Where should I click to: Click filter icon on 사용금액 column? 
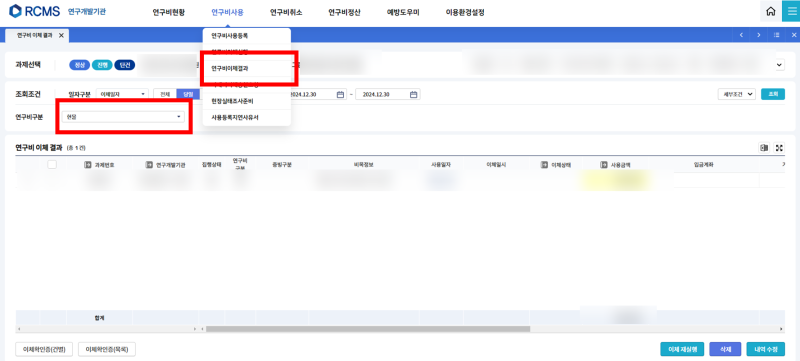pyautogui.click(x=604, y=165)
